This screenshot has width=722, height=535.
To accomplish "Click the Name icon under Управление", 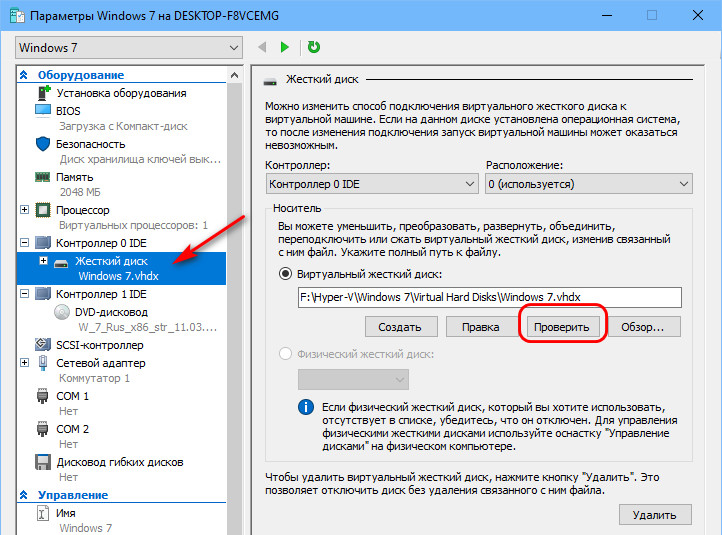I will pos(42,513).
